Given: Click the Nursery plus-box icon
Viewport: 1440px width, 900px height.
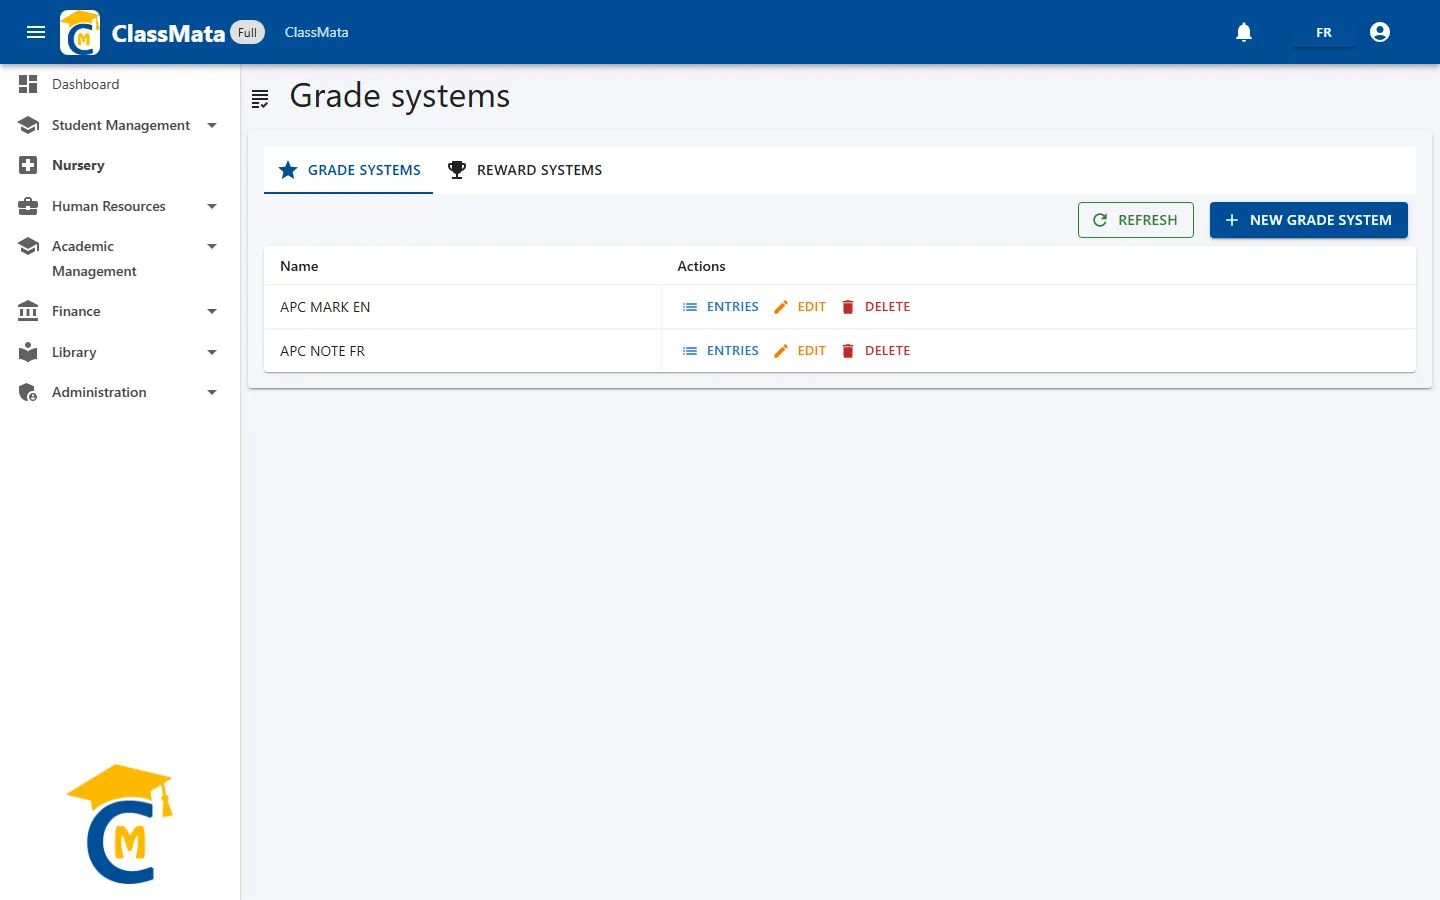Looking at the screenshot, I should pyautogui.click(x=28, y=165).
